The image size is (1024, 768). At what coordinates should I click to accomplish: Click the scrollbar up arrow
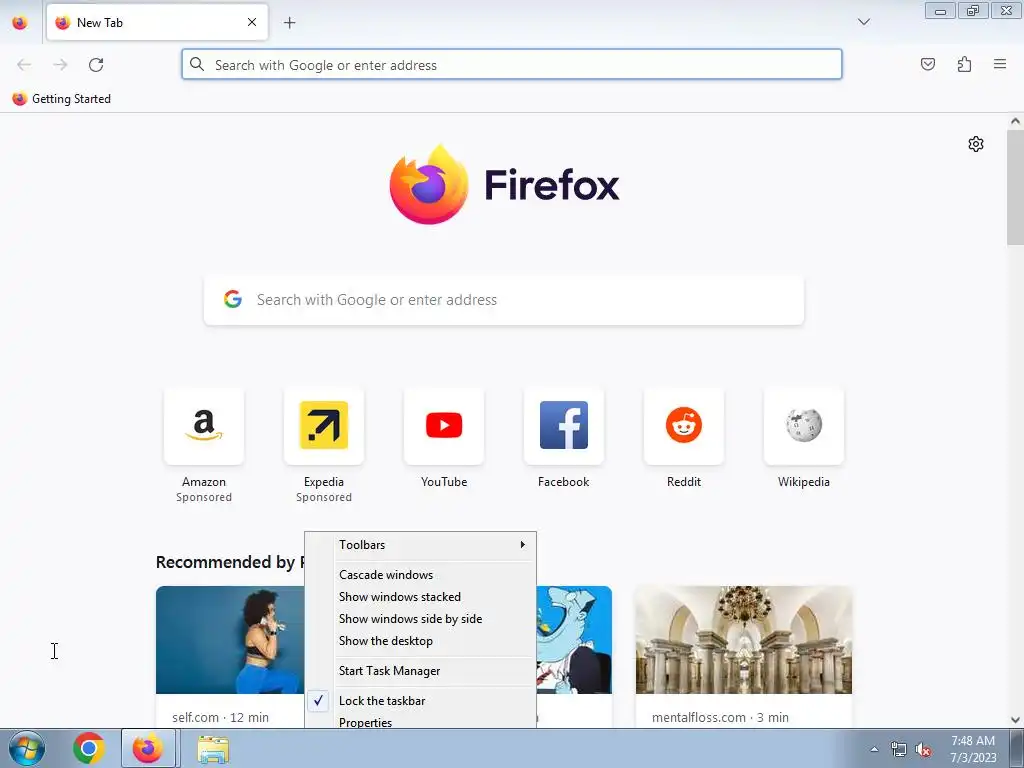(x=1015, y=121)
